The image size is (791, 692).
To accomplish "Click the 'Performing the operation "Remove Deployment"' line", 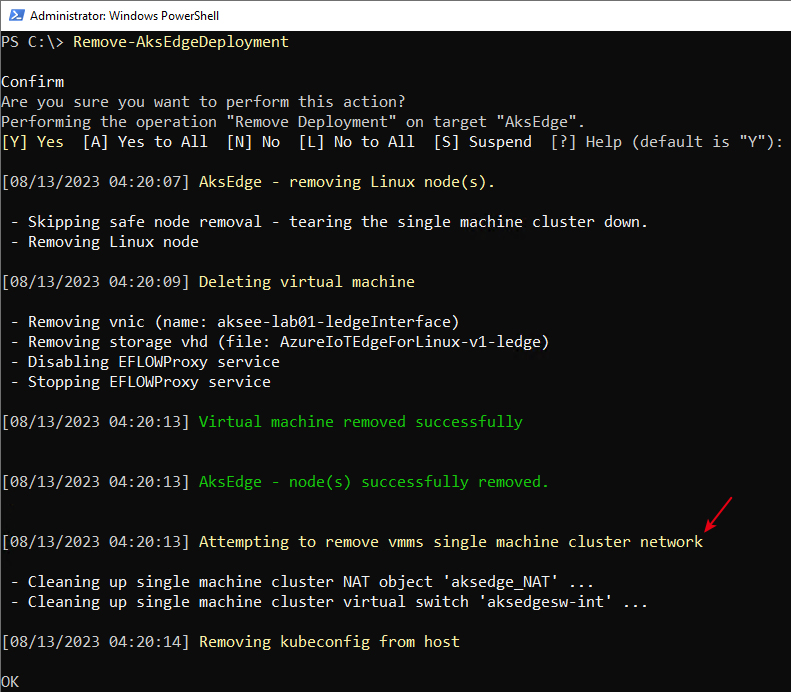I will [x=293, y=122].
